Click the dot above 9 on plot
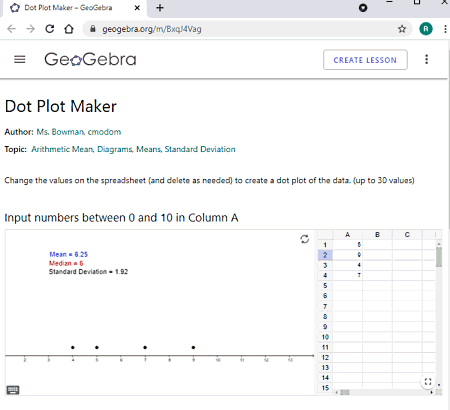The height and width of the screenshot is (410, 450). coord(193,347)
